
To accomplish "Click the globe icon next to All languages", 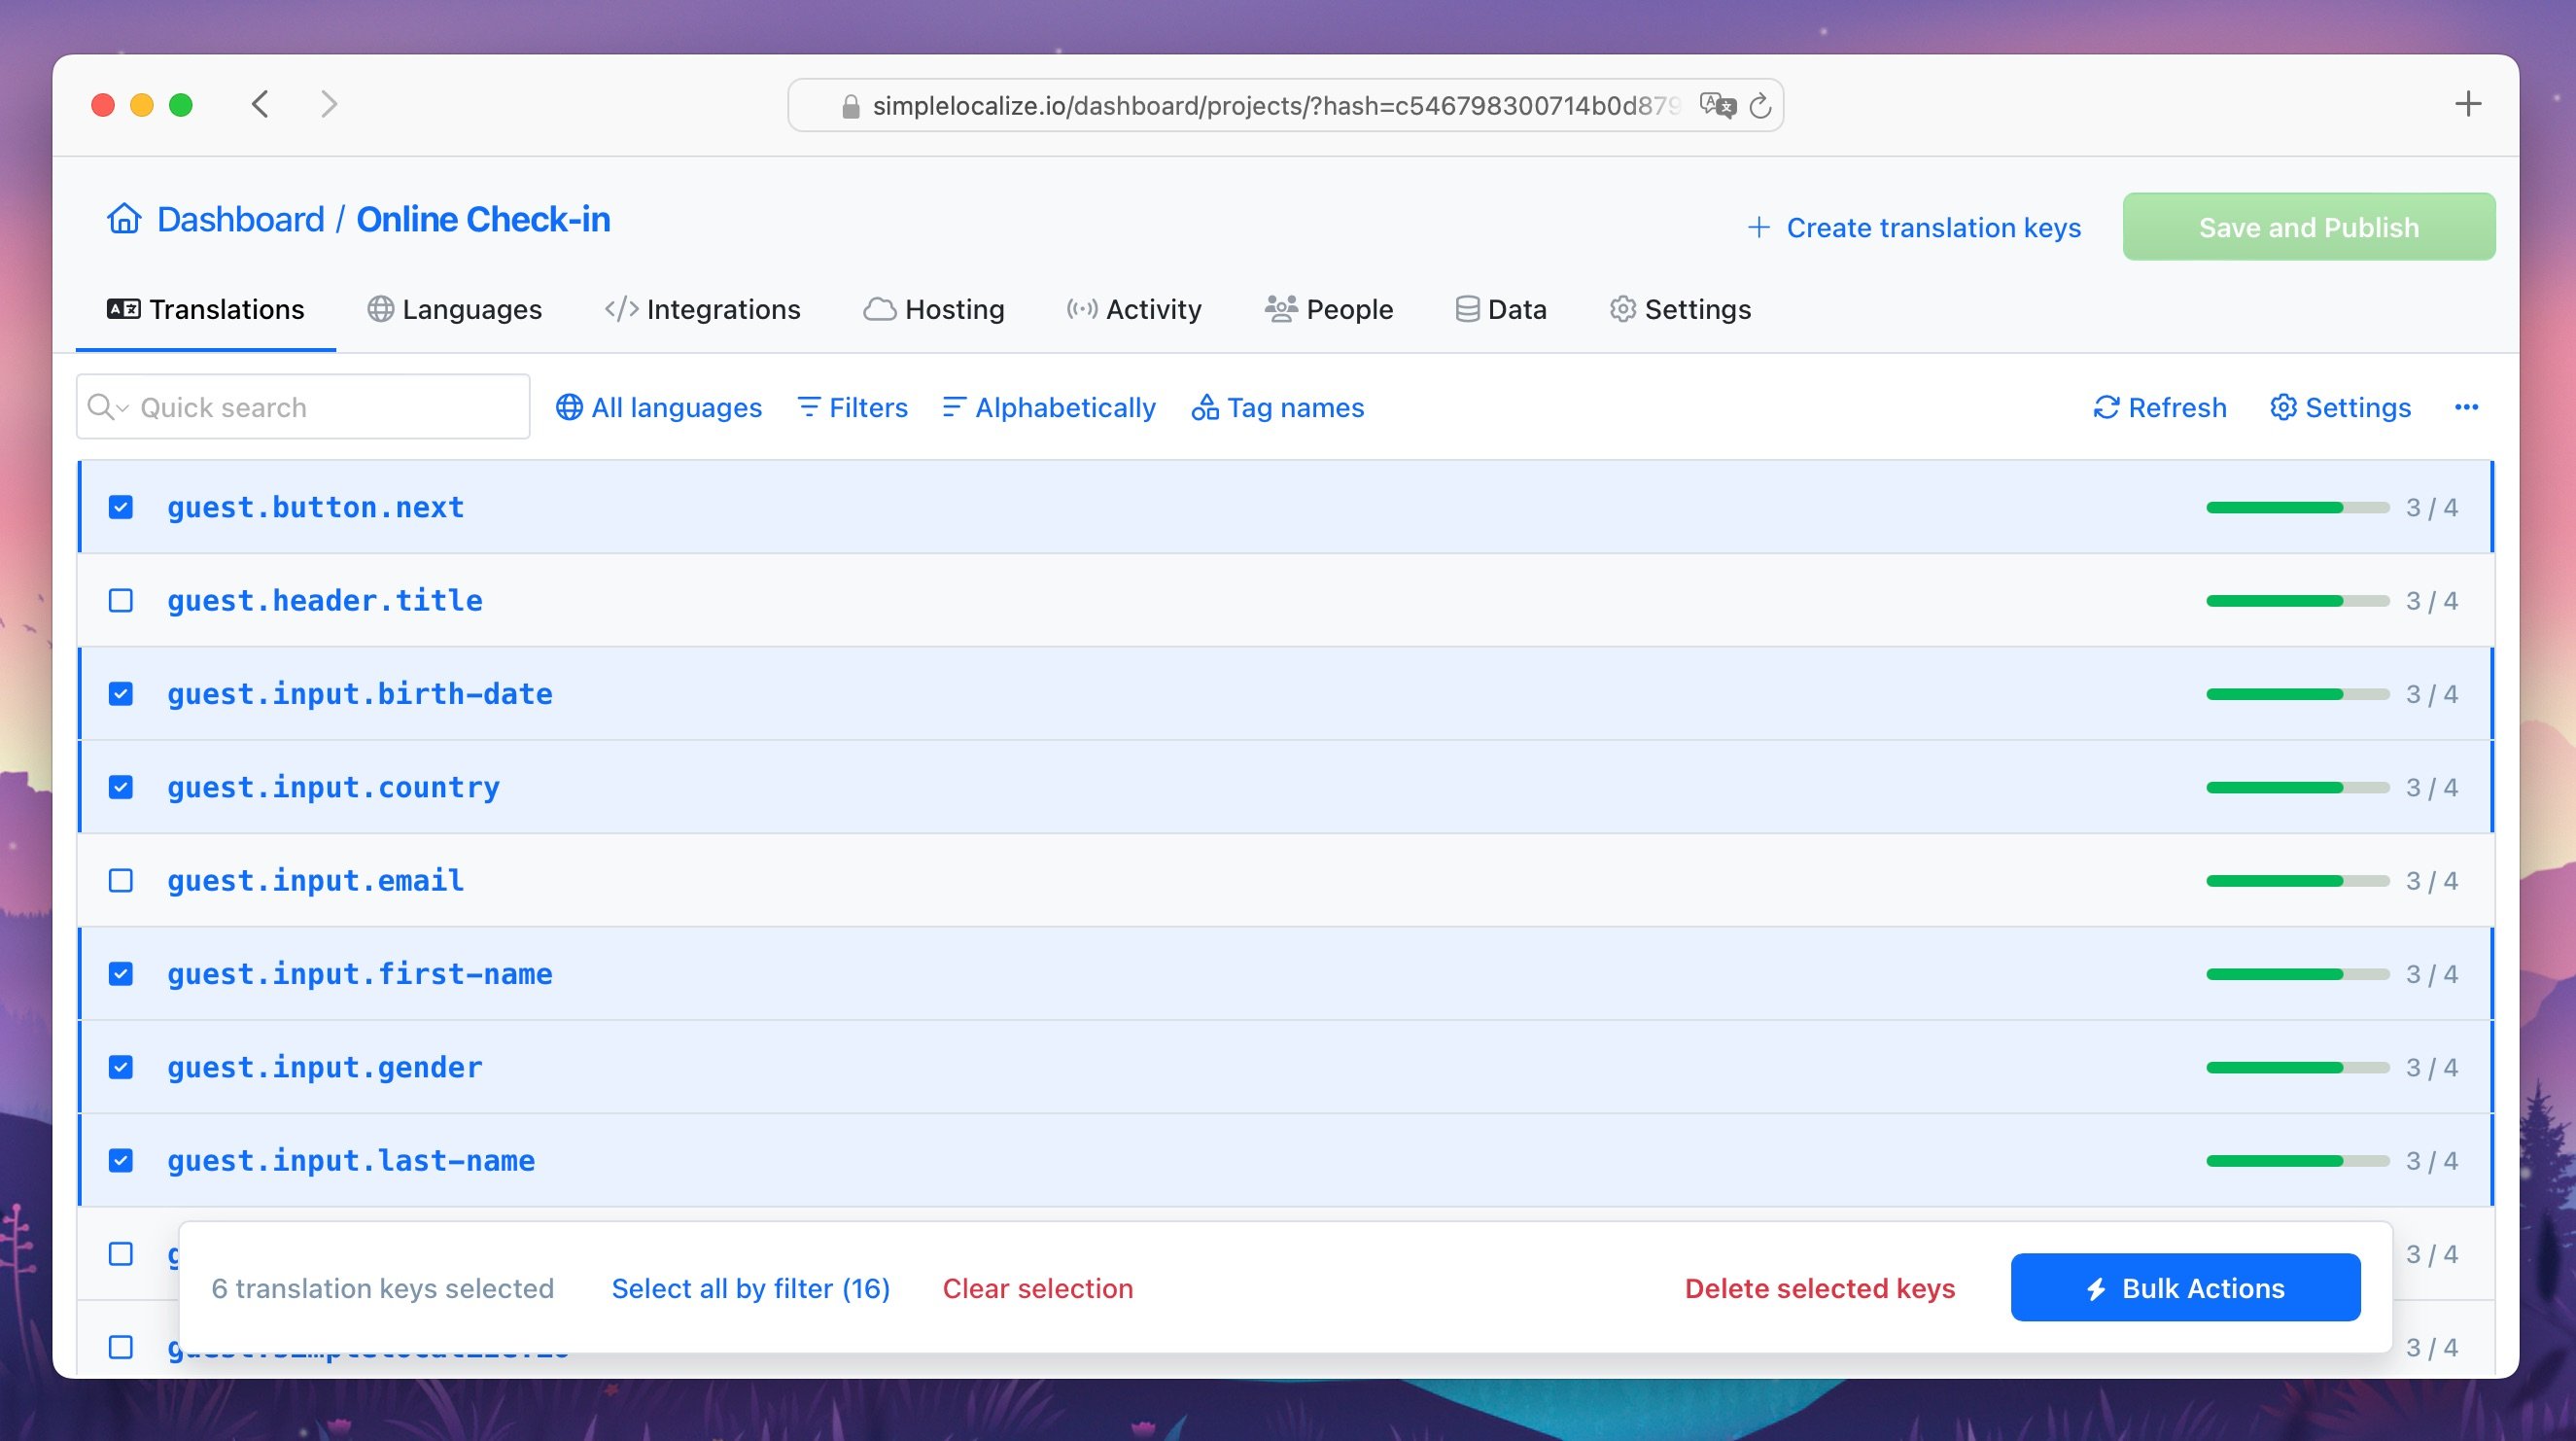I will [x=569, y=407].
